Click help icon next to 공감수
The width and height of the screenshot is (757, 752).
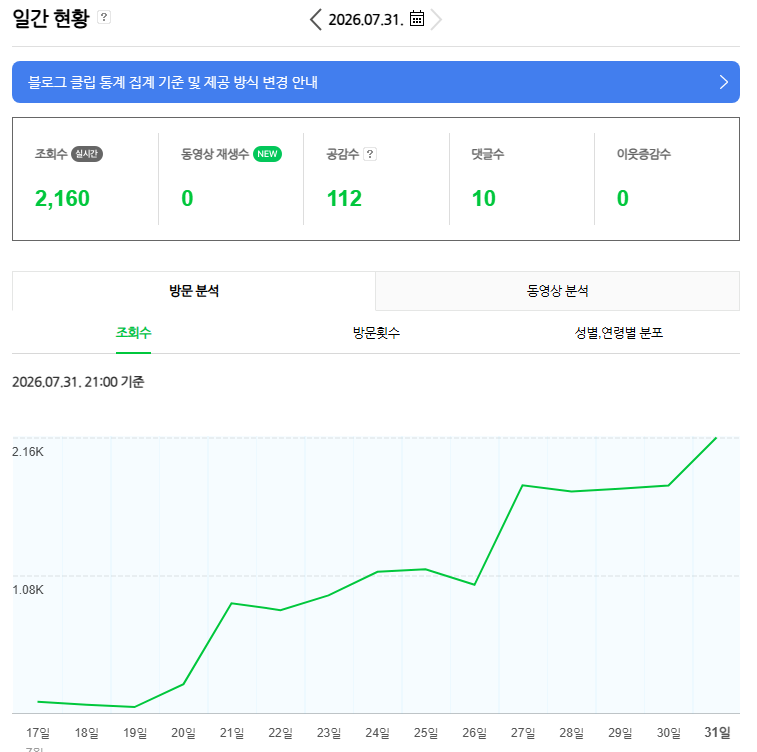[370, 154]
